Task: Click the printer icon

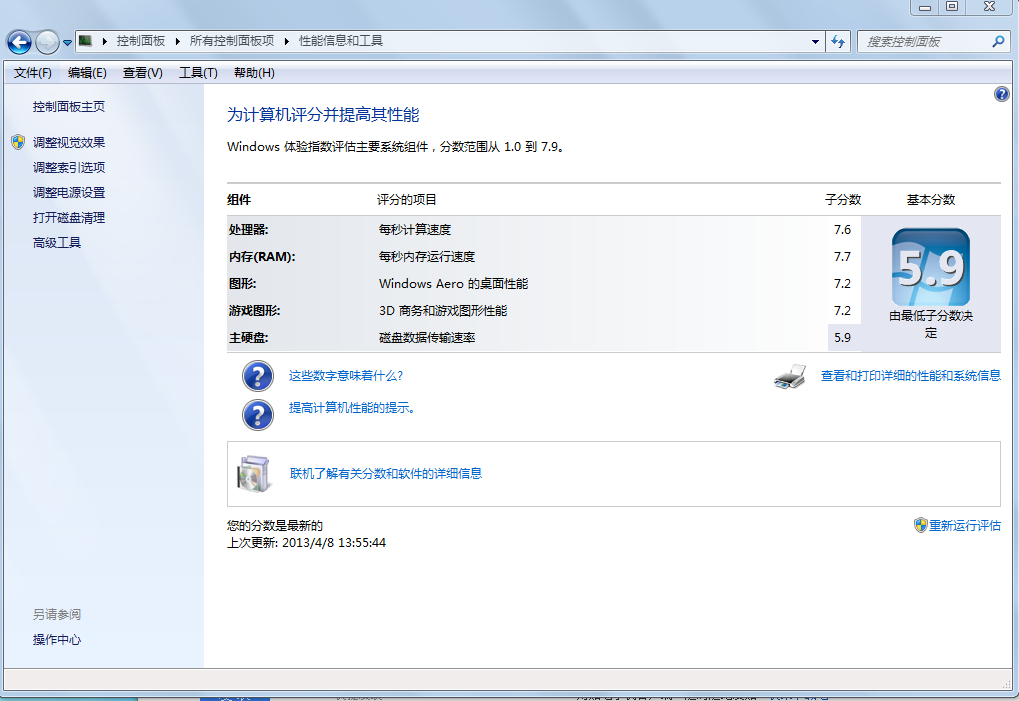Action: (x=790, y=377)
